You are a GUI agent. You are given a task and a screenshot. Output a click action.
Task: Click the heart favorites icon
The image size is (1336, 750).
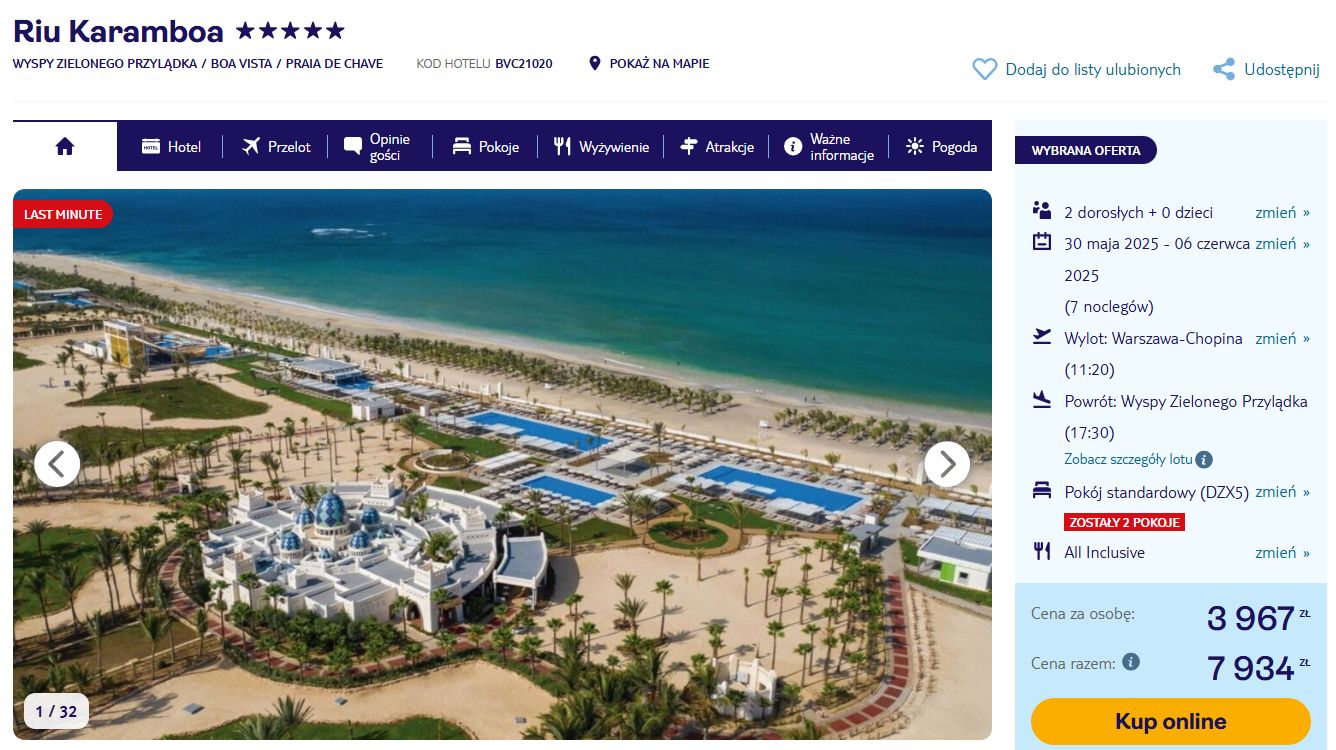tap(985, 69)
